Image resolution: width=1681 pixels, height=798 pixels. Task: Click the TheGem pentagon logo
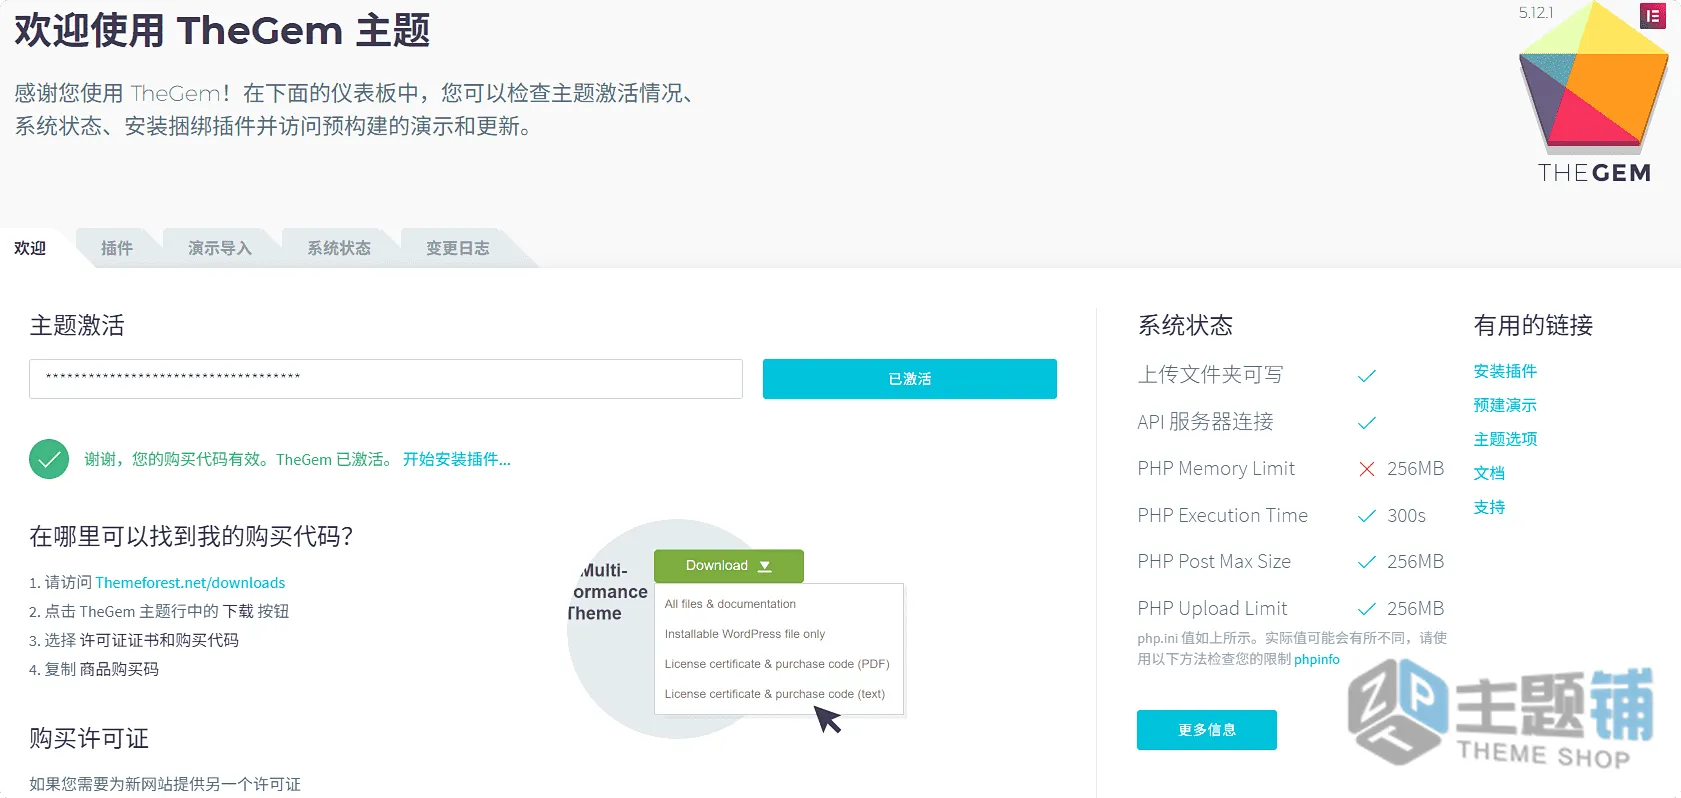(1593, 78)
